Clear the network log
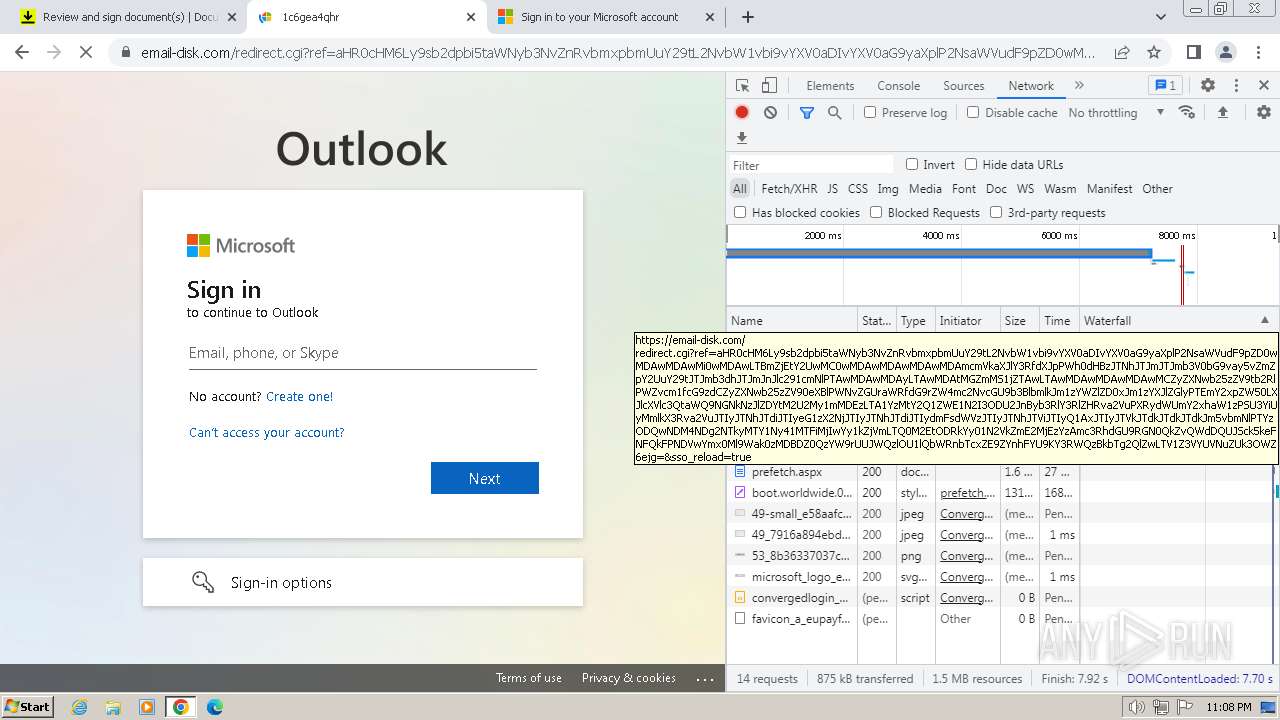The width and height of the screenshot is (1280, 720). point(770,113)
